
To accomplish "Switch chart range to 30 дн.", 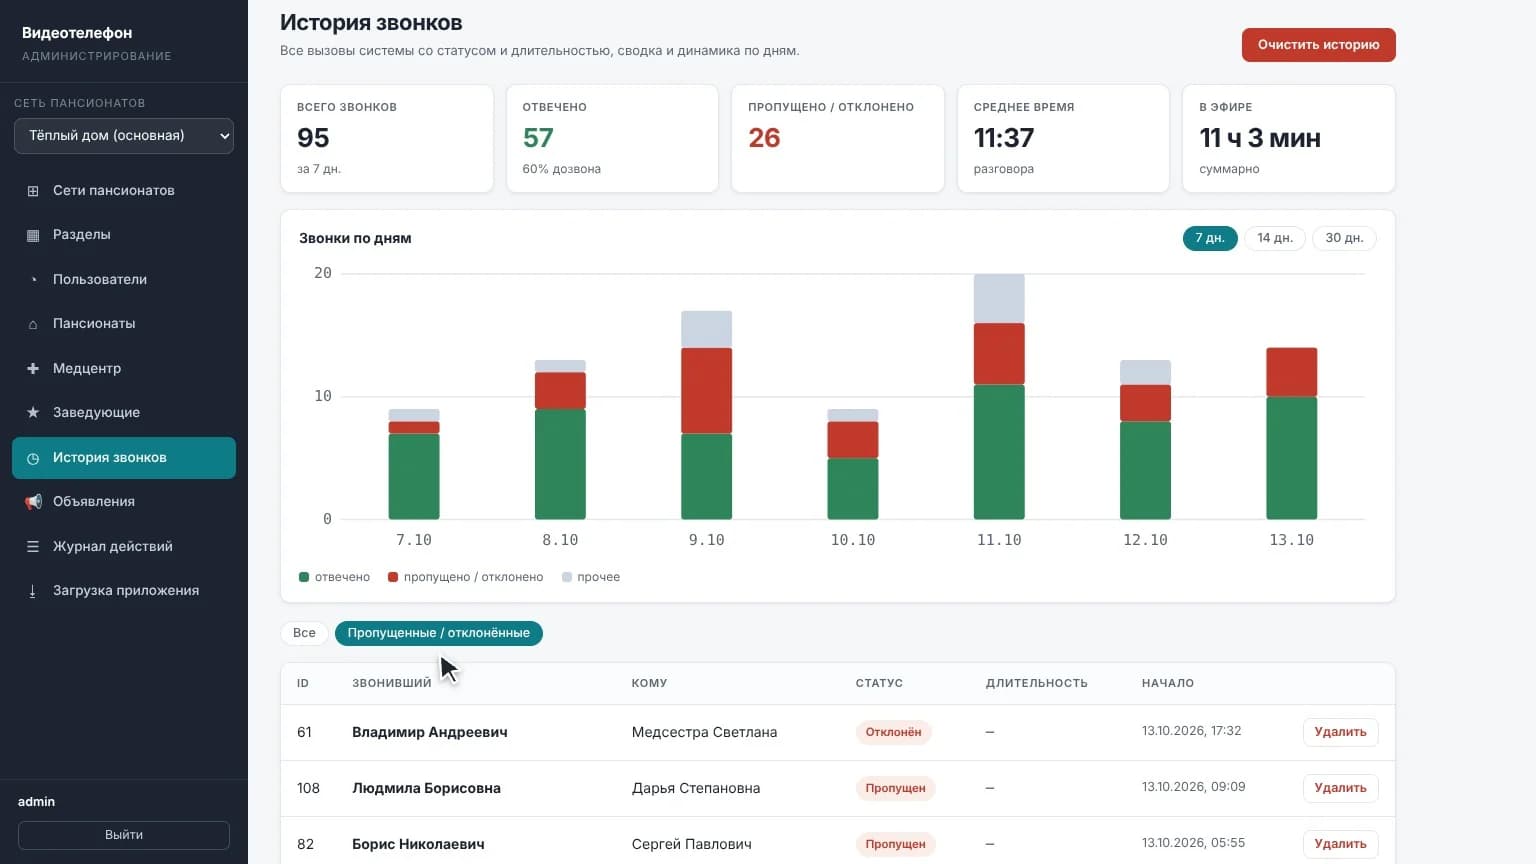I will (x=1344, y=238).
